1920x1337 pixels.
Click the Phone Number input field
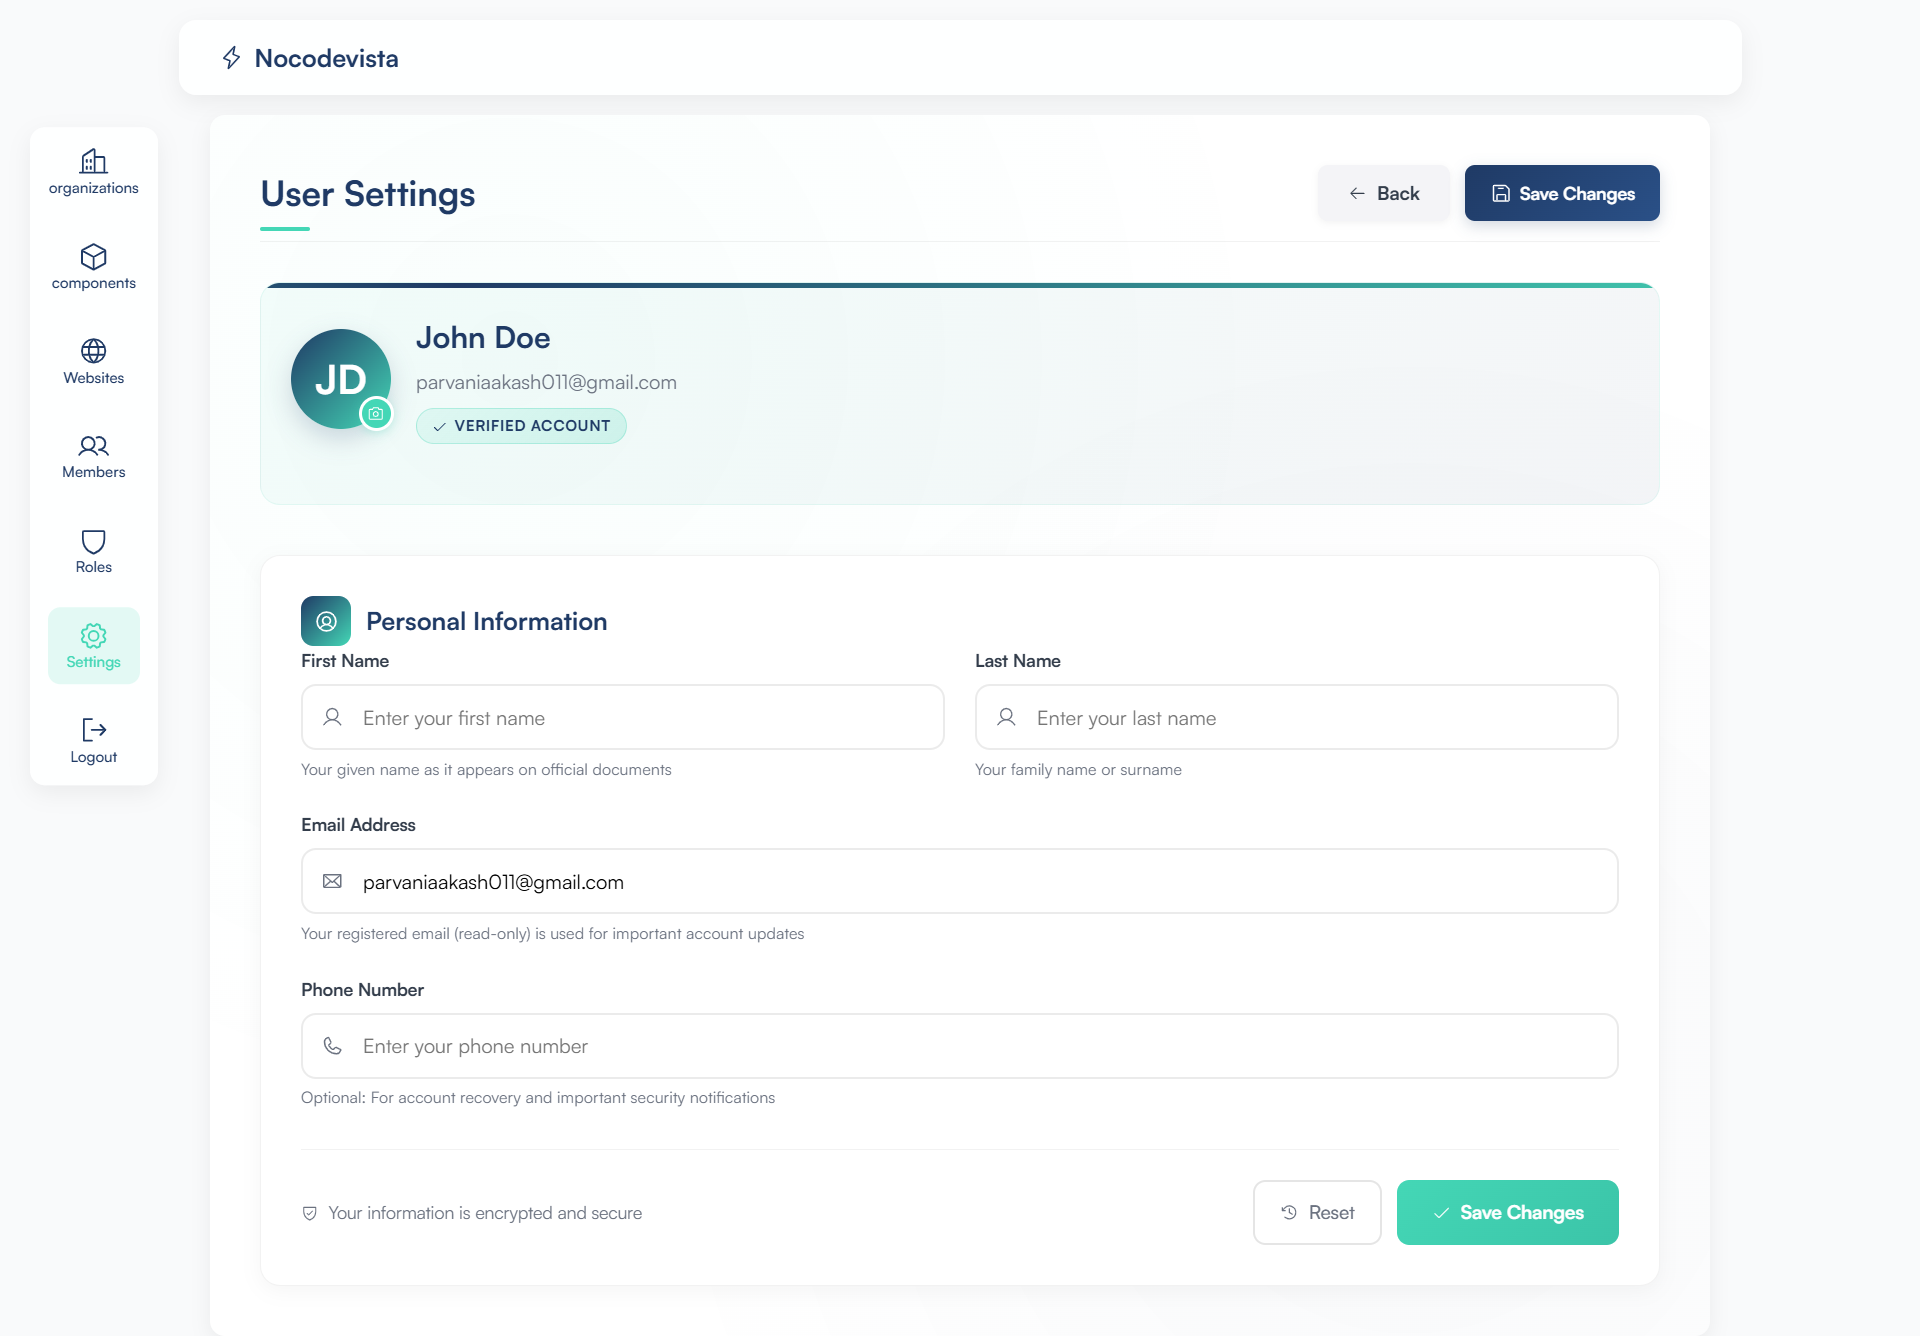click(960, 1046)
